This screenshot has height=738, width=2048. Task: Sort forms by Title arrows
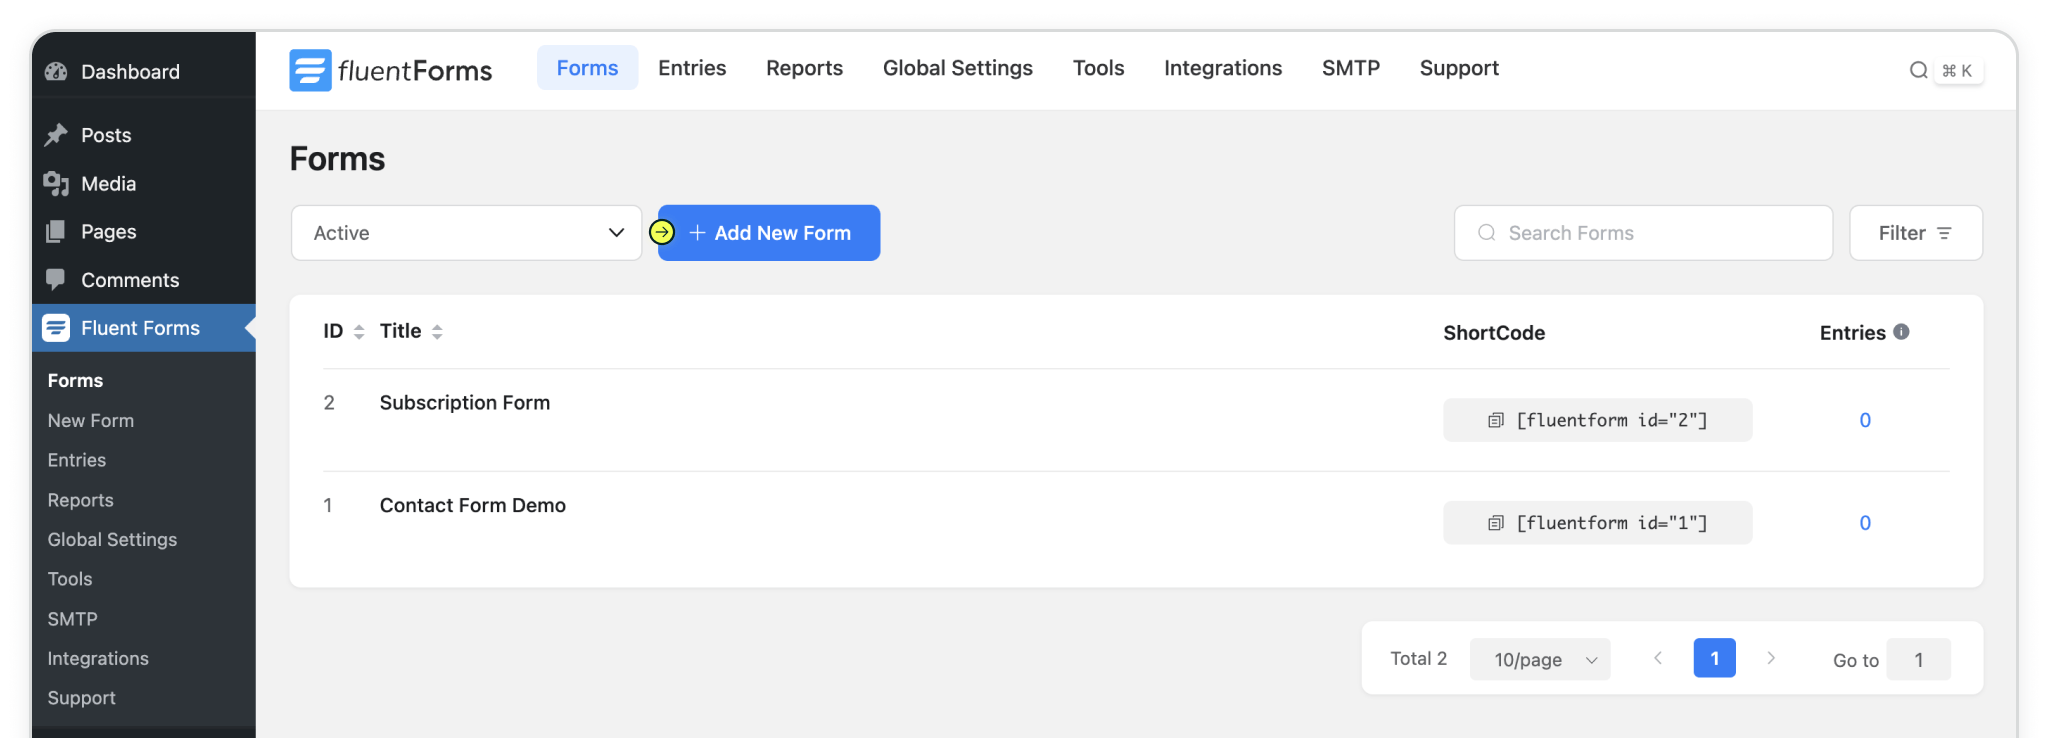coord(437,332)
